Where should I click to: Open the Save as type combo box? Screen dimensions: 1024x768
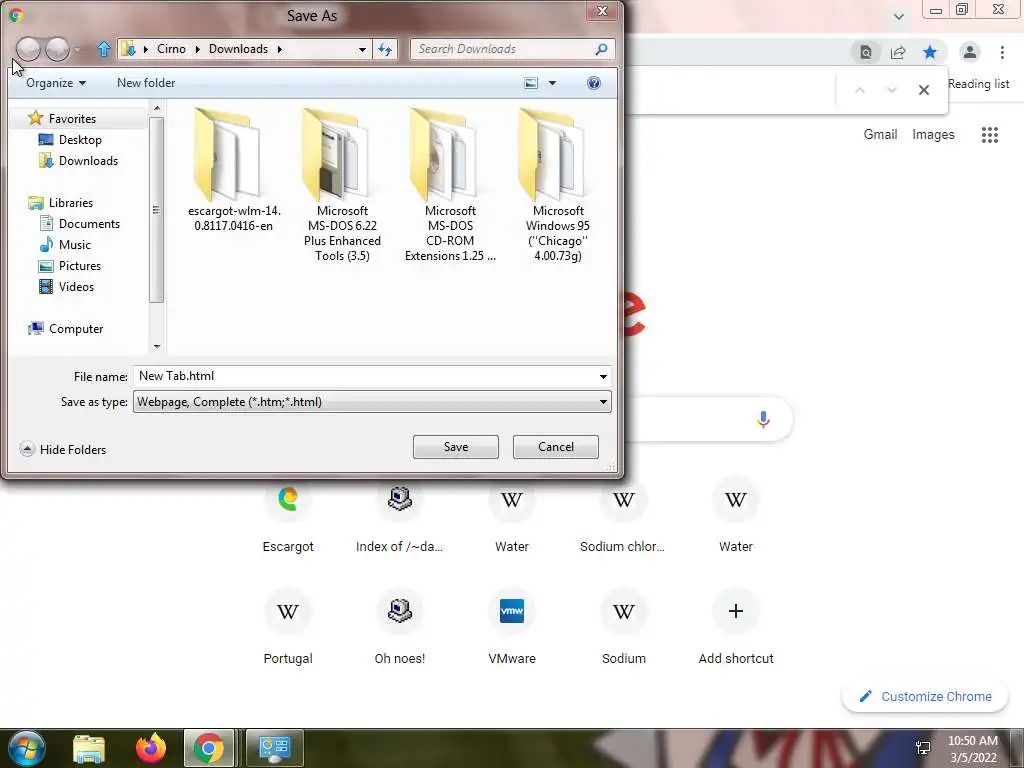tap(372, 402)
